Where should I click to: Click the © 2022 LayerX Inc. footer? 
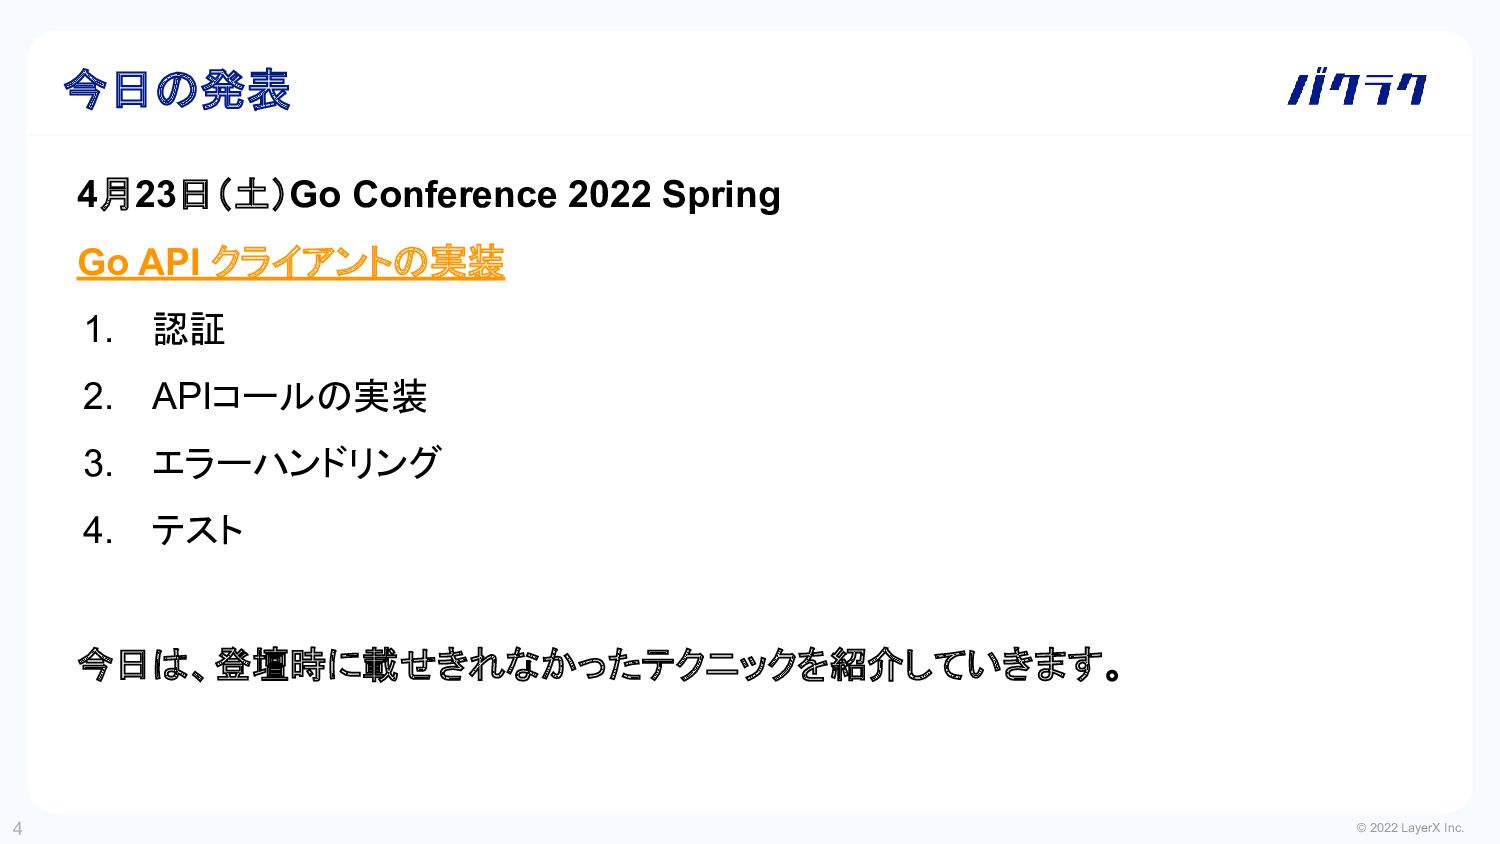pos(1410,828)
